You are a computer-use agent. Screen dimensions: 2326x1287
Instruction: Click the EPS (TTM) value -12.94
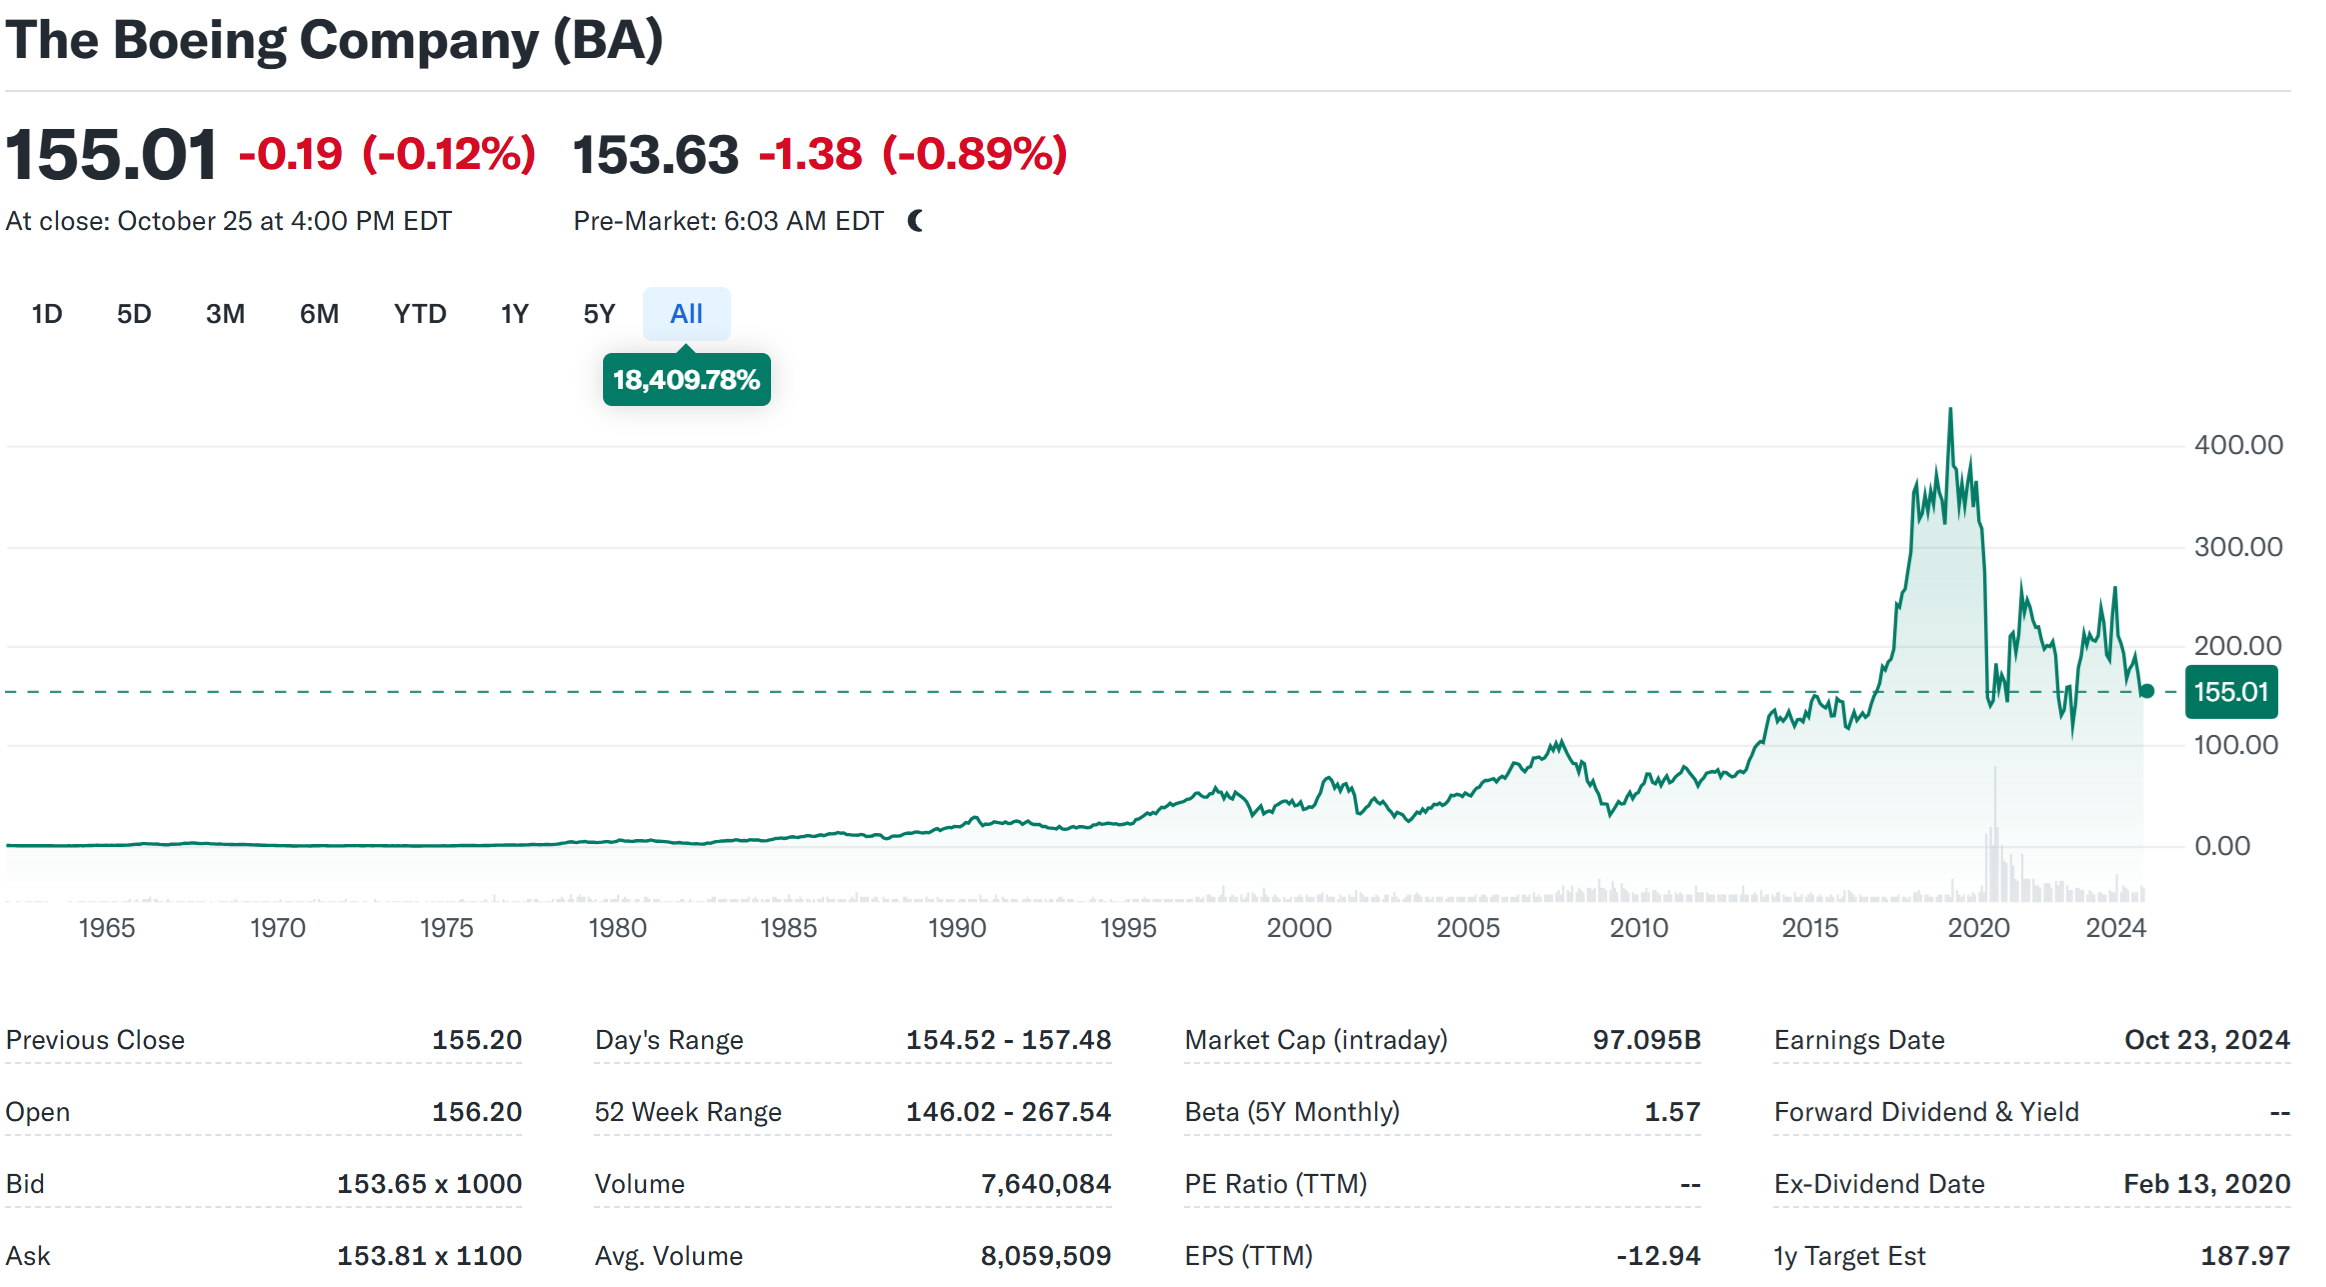1658,1256
